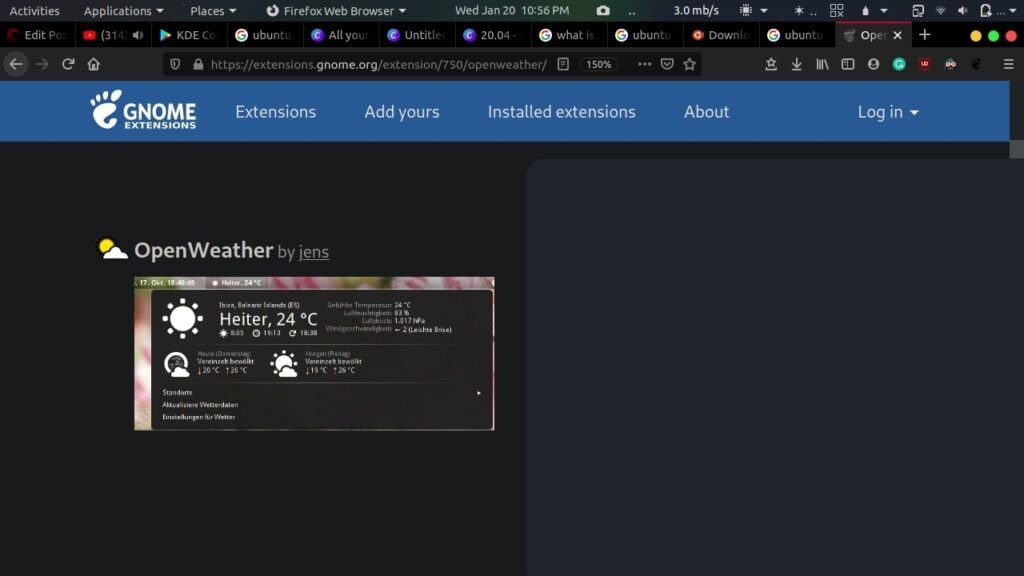Switch to the Edit Post tab
1024x576 pixels.
(37, 35)
